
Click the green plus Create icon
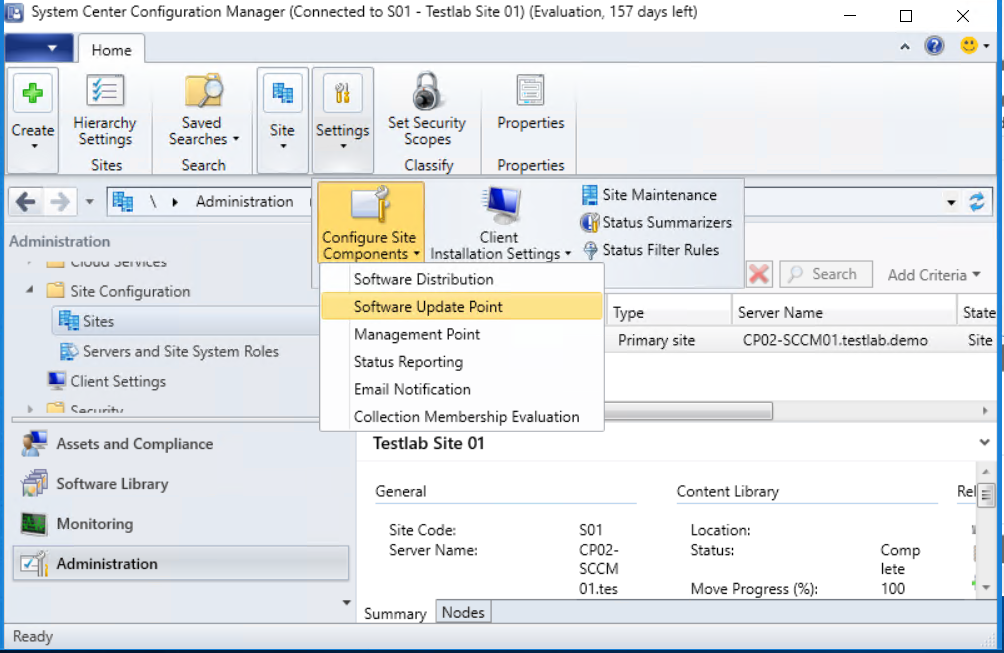coord(33,93)
